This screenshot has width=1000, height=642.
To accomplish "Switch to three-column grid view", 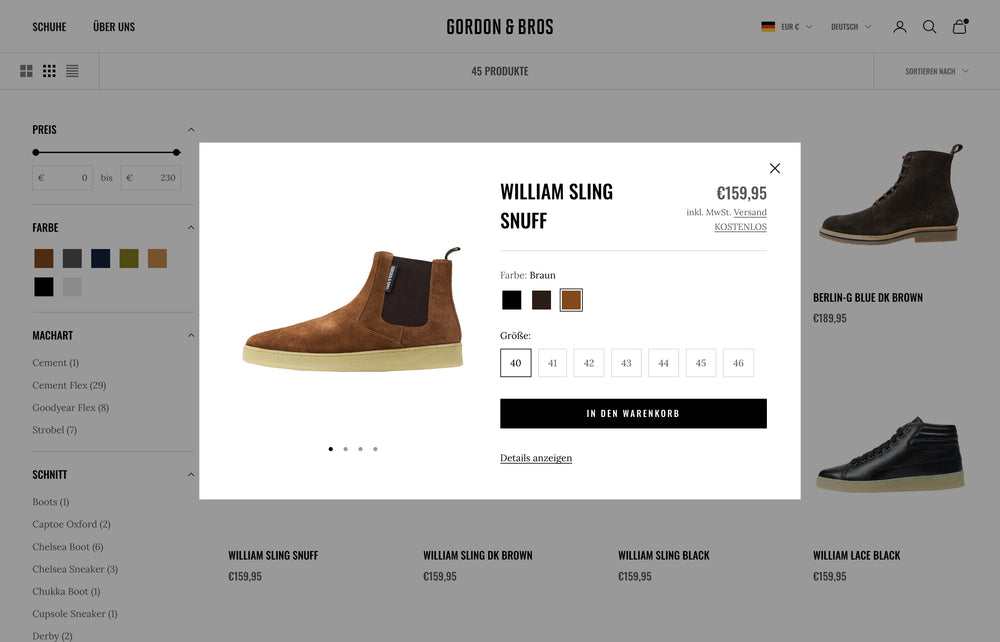I will (49, 71).
